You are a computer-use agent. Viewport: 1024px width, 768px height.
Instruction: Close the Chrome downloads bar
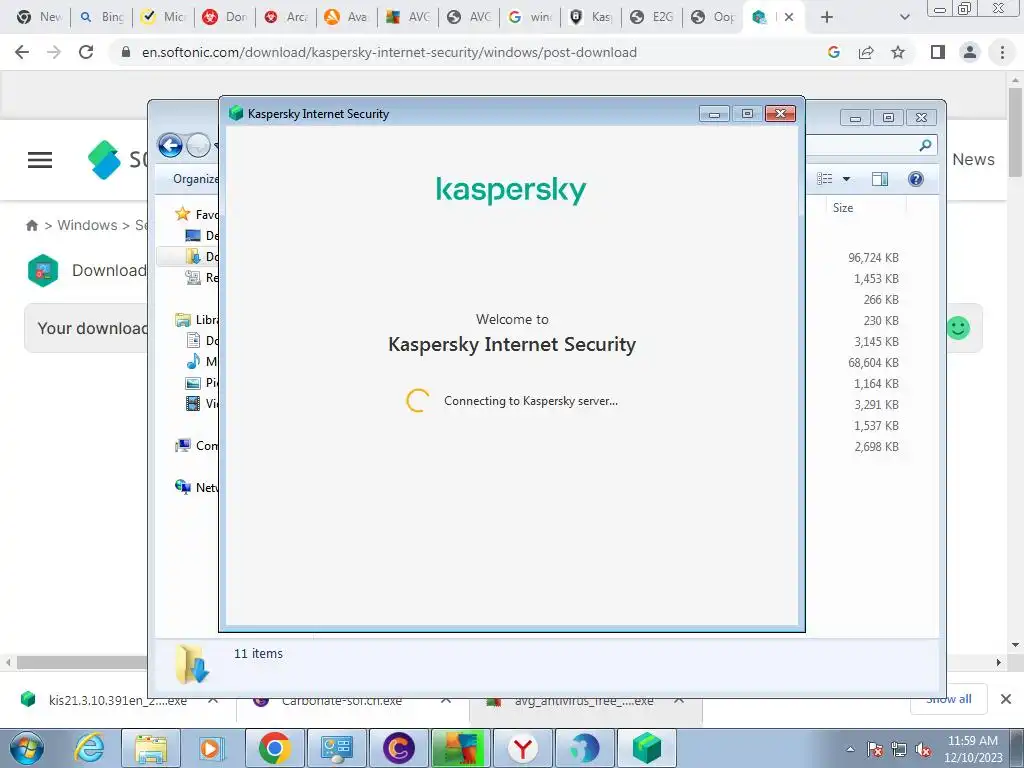click(x=1006, y=699)
